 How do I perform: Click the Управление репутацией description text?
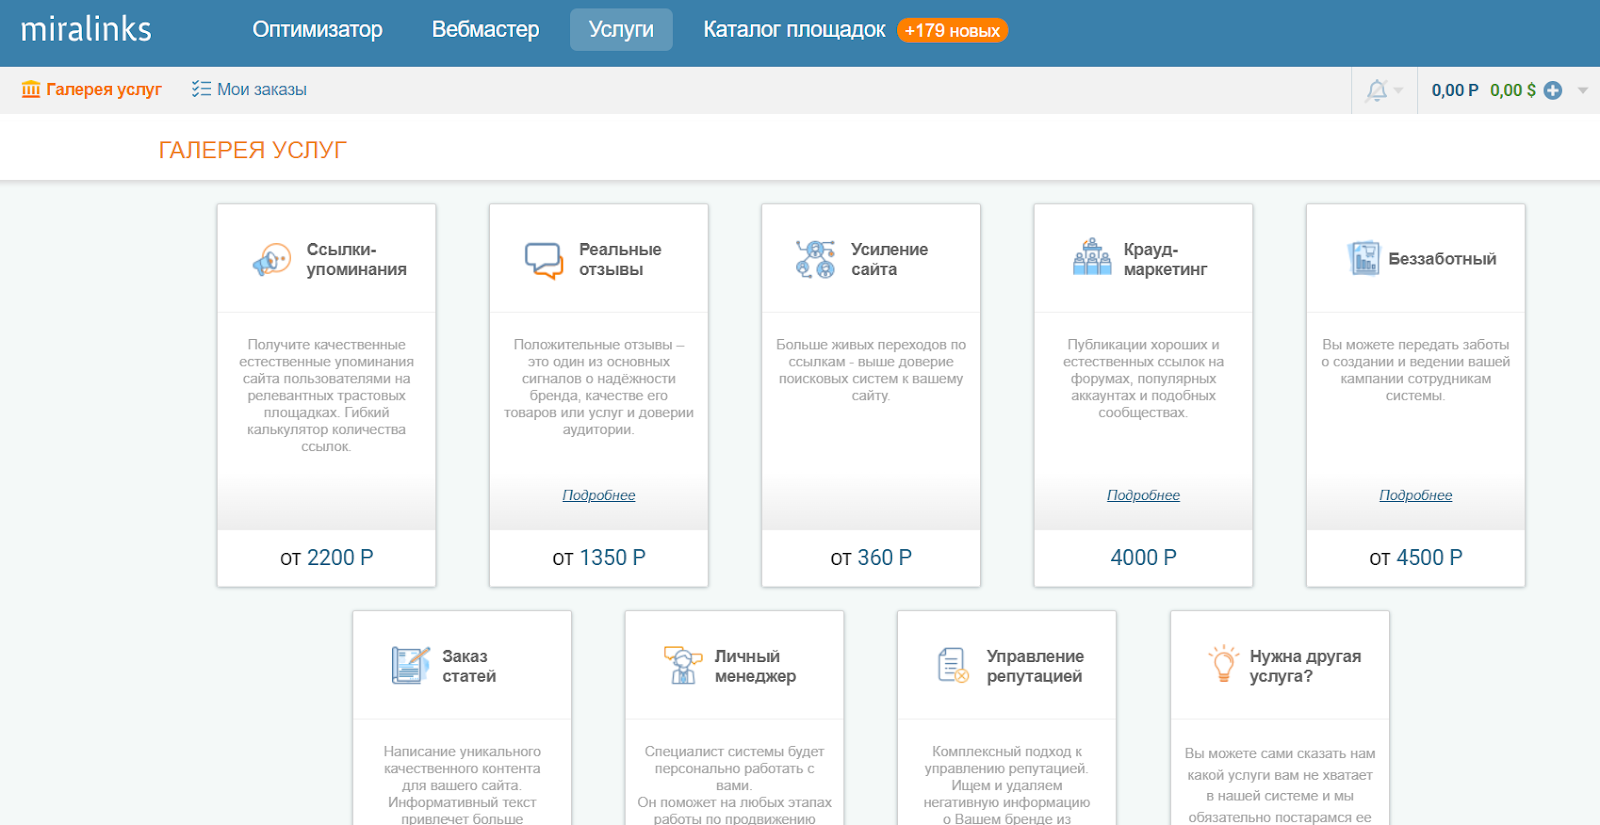[1007, 785]
